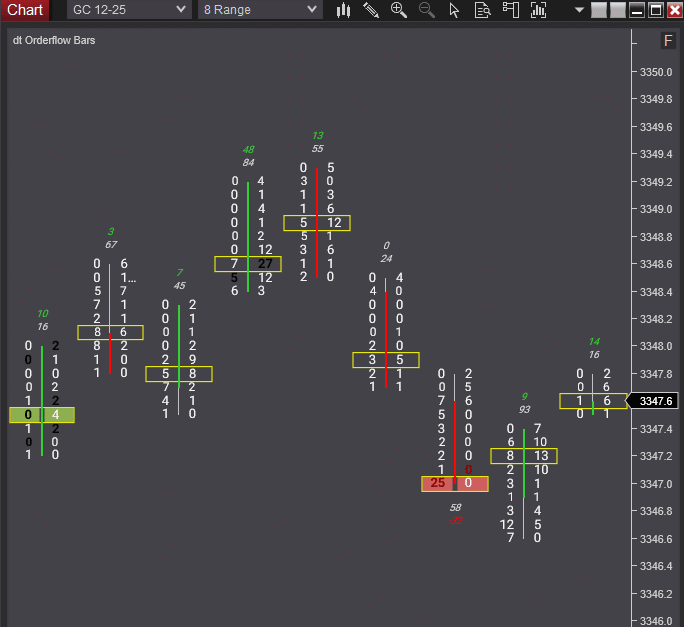Select the cursor pointer tool
The width and height of the screenshot is (684, 627).
[x=454, y=10]
